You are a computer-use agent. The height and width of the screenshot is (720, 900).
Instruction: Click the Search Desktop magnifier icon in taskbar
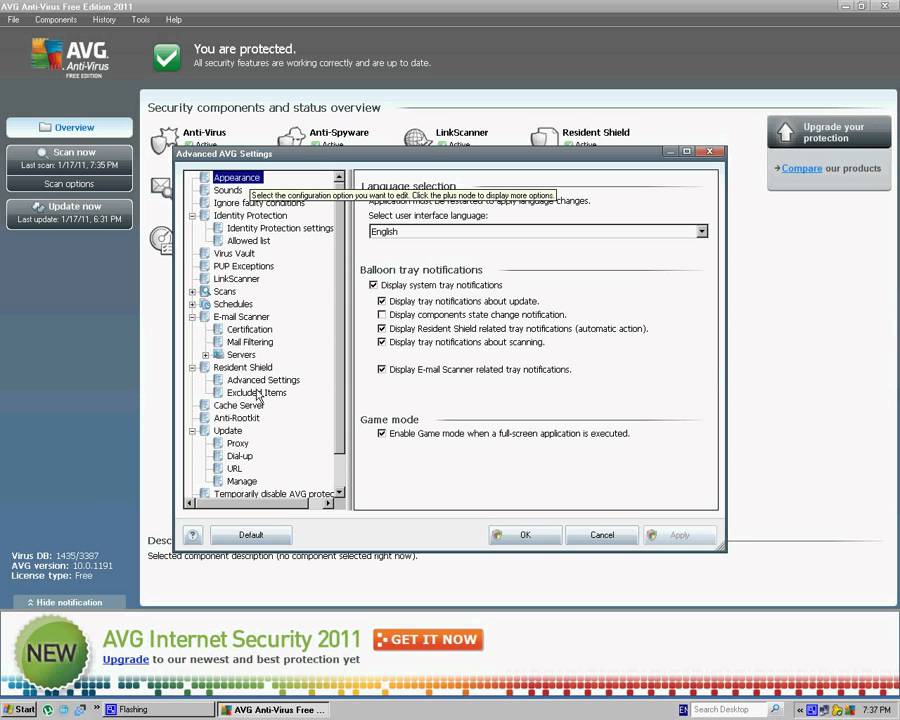(x=775, y=709)
